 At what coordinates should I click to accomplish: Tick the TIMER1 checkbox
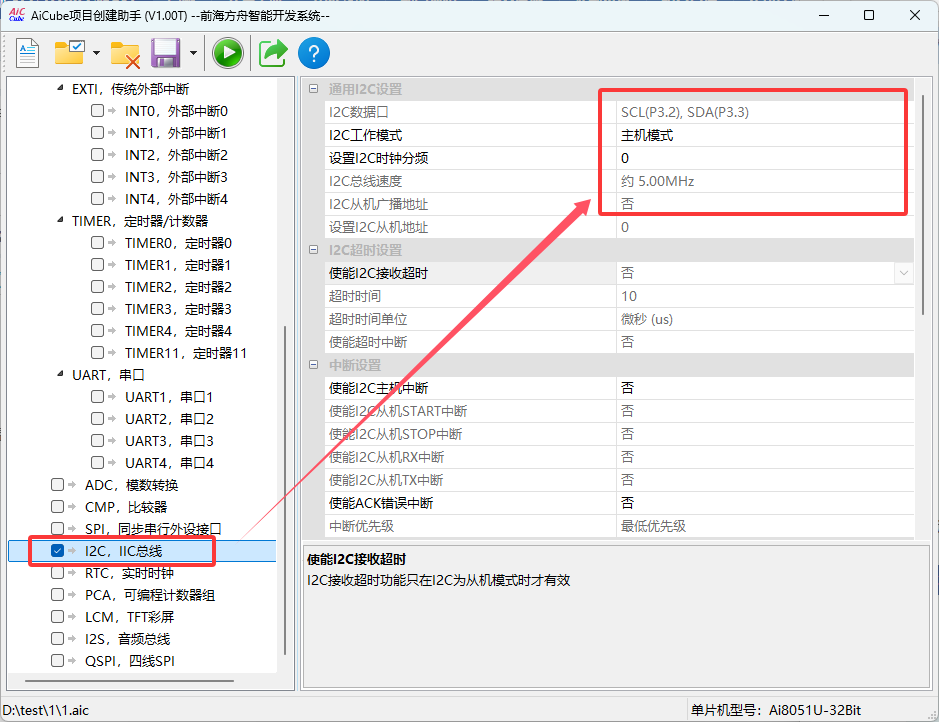pyautogui.click(x=97, y=265)
